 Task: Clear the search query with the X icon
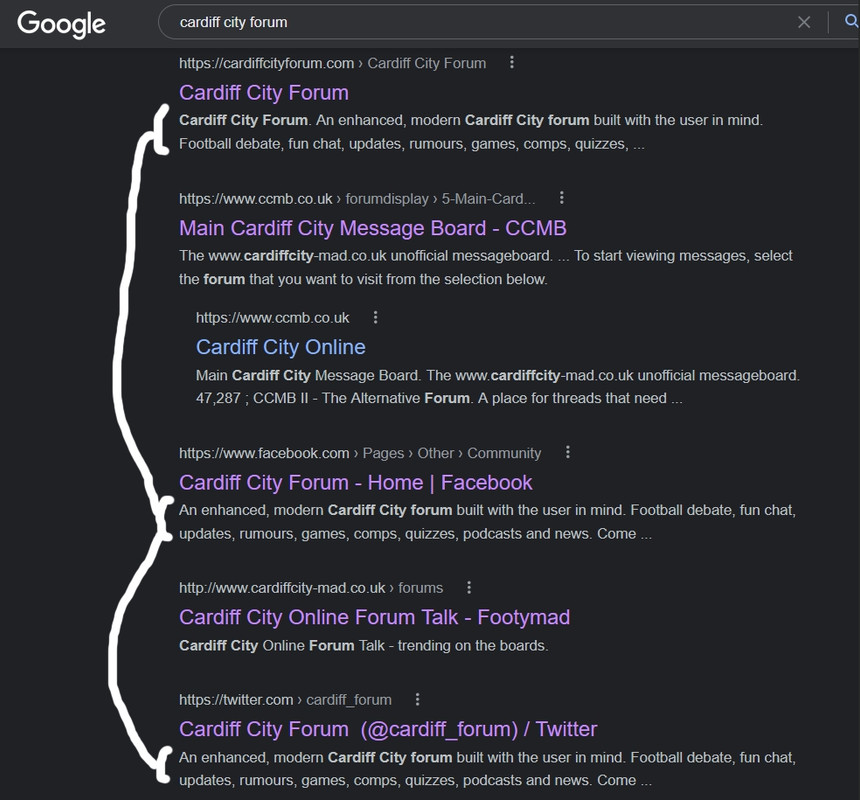point(804,21)
